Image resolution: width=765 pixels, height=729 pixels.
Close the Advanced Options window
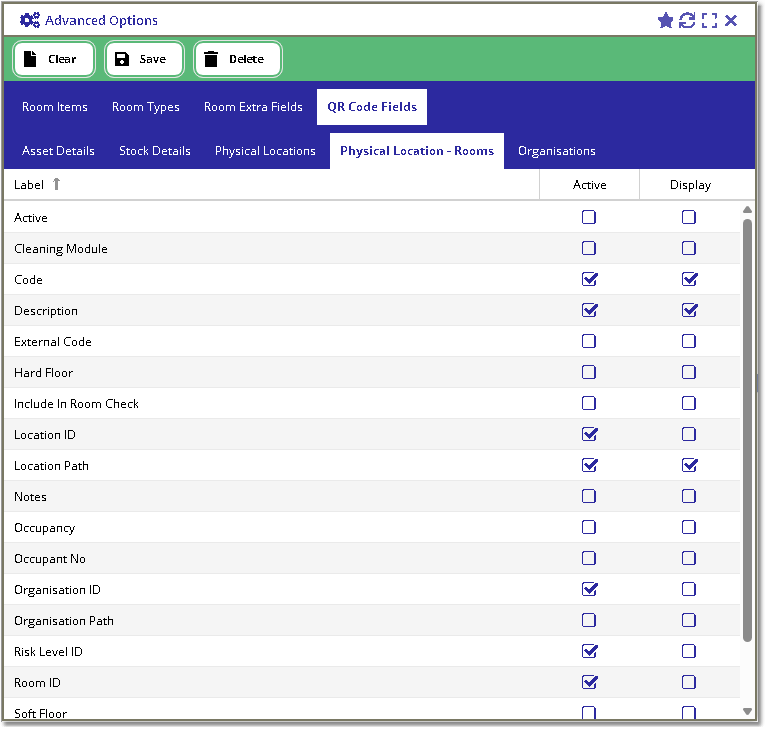732,20
